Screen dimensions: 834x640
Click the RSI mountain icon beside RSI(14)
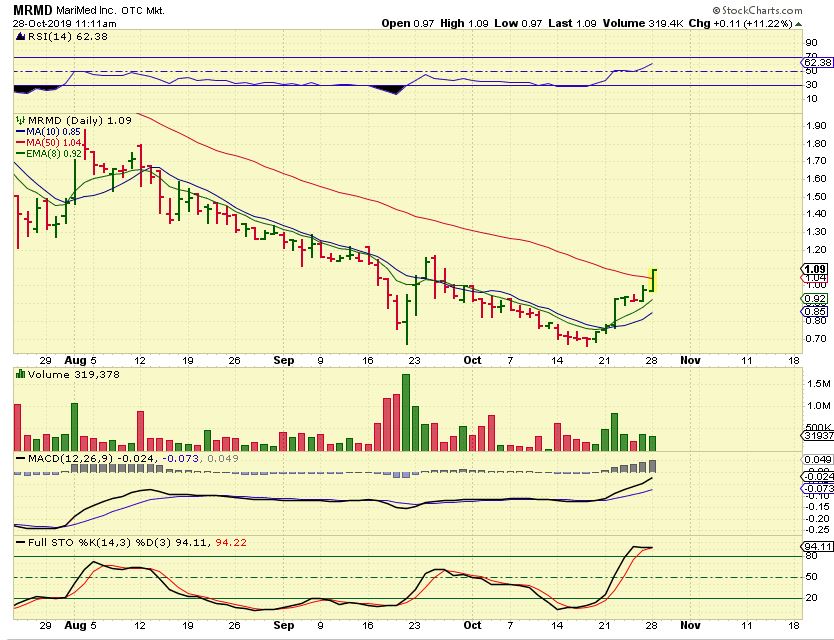click(x=20, y=37)
